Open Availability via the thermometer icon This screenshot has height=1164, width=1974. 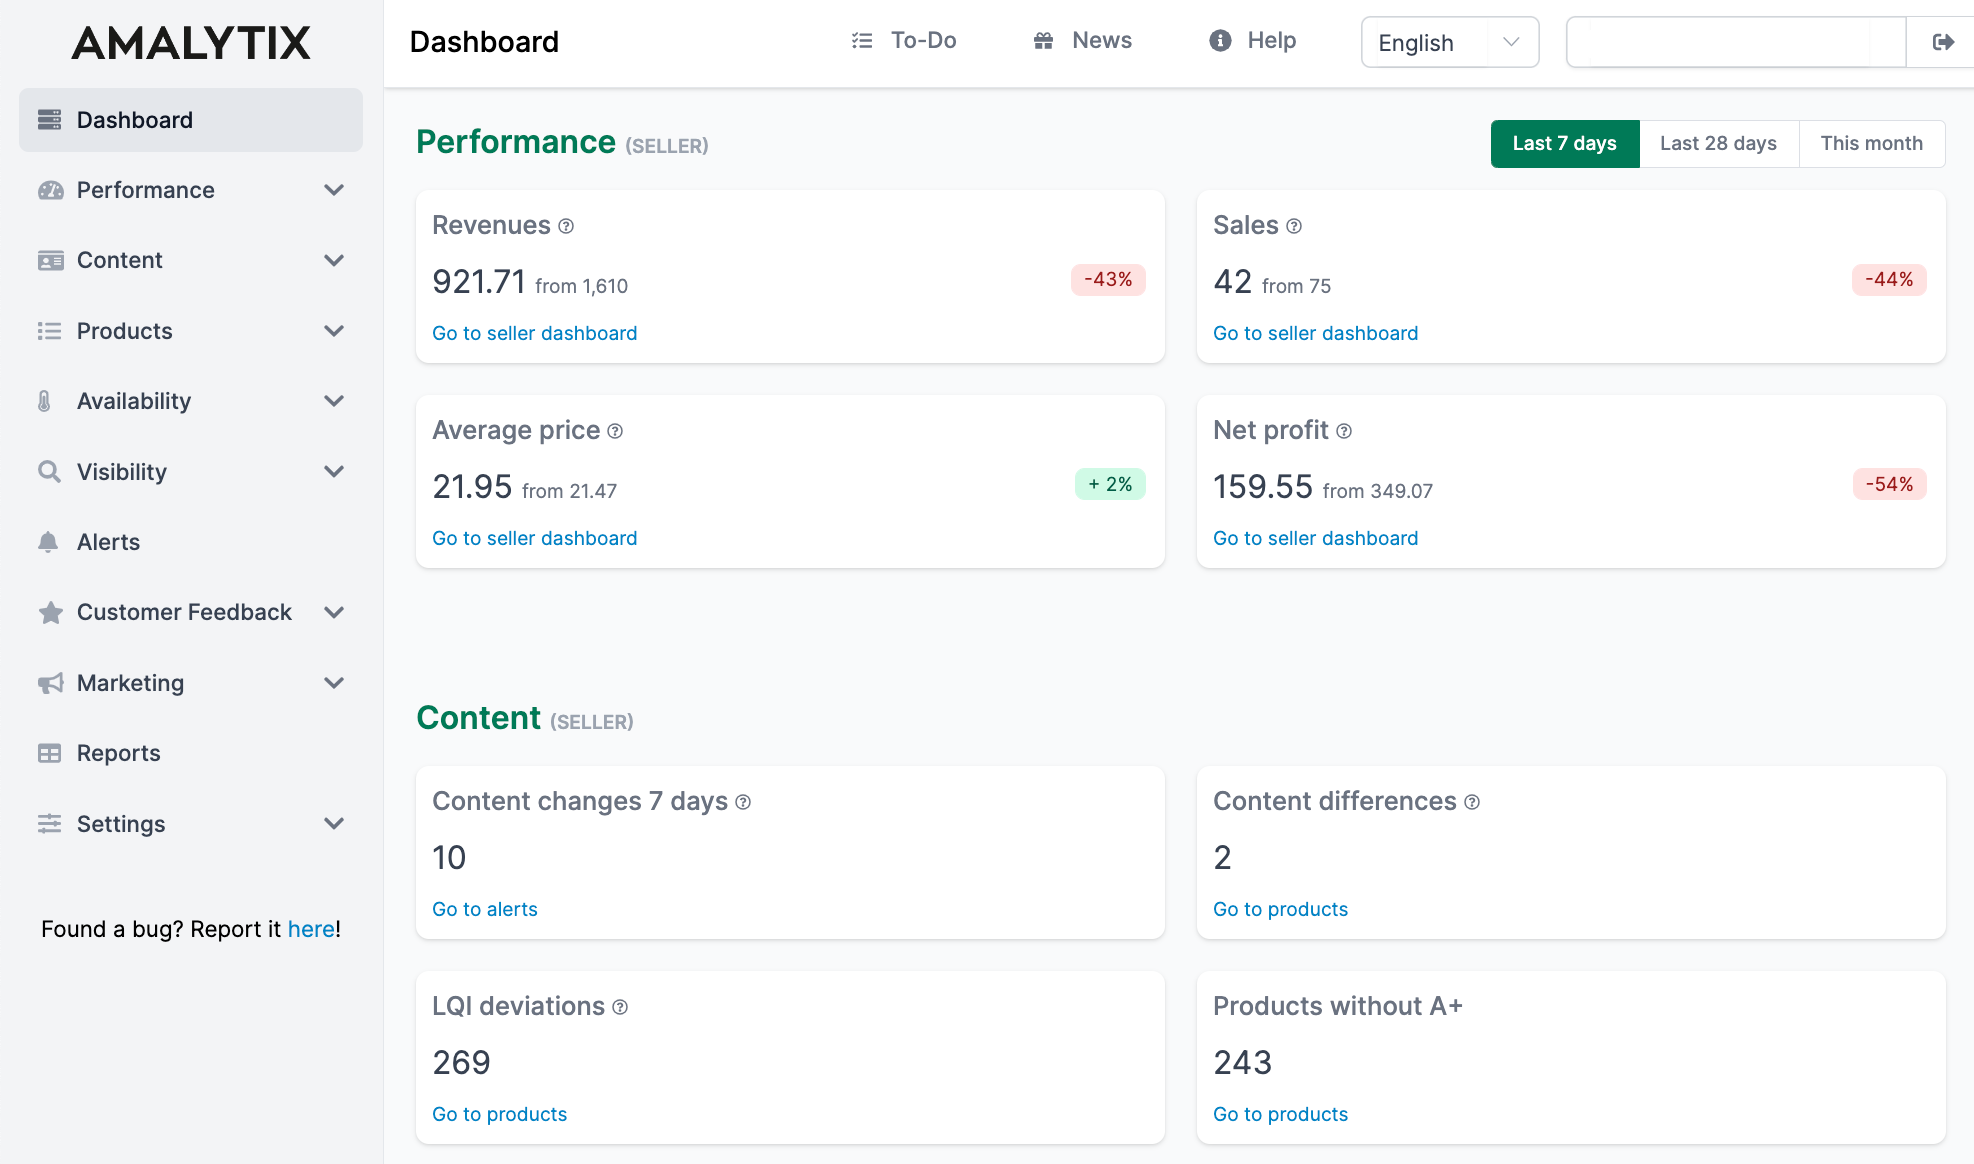tap(50, 401)
